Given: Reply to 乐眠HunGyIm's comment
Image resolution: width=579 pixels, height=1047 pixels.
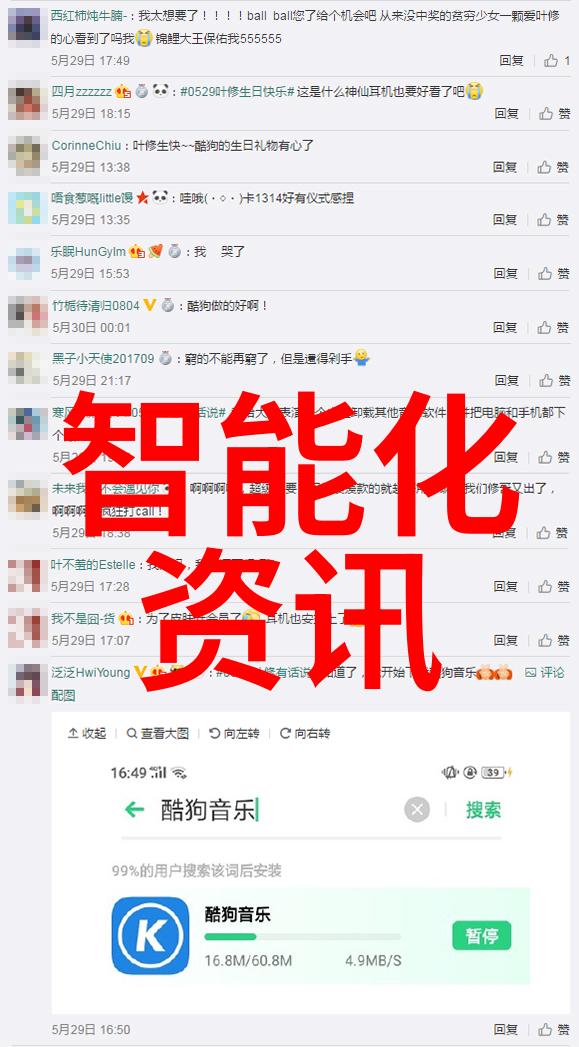Looking at the screenshot, I should tap(506, 273).
